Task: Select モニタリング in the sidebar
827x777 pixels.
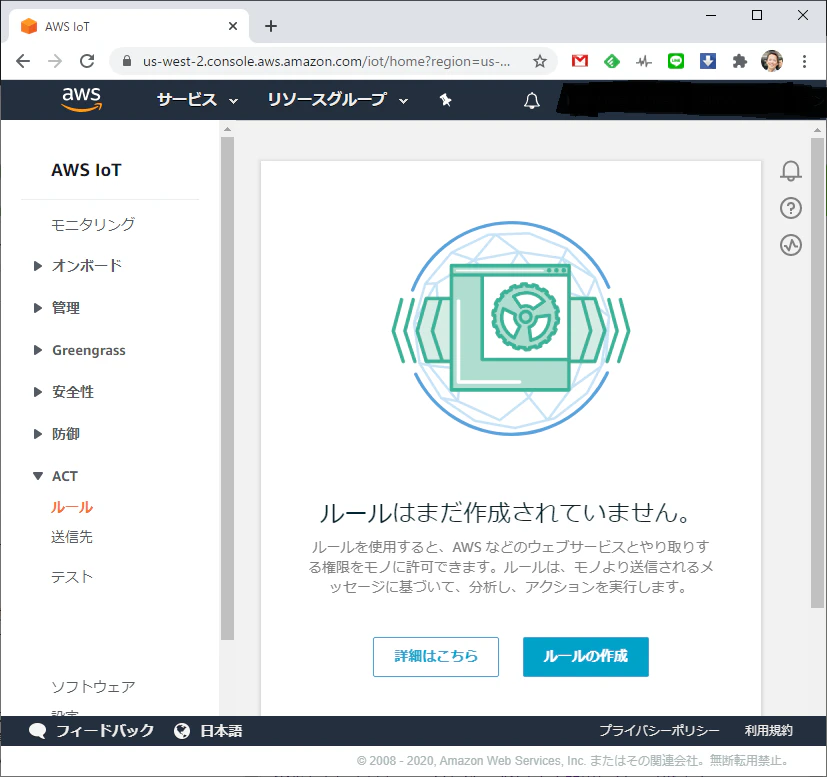Action: [93, 224]
